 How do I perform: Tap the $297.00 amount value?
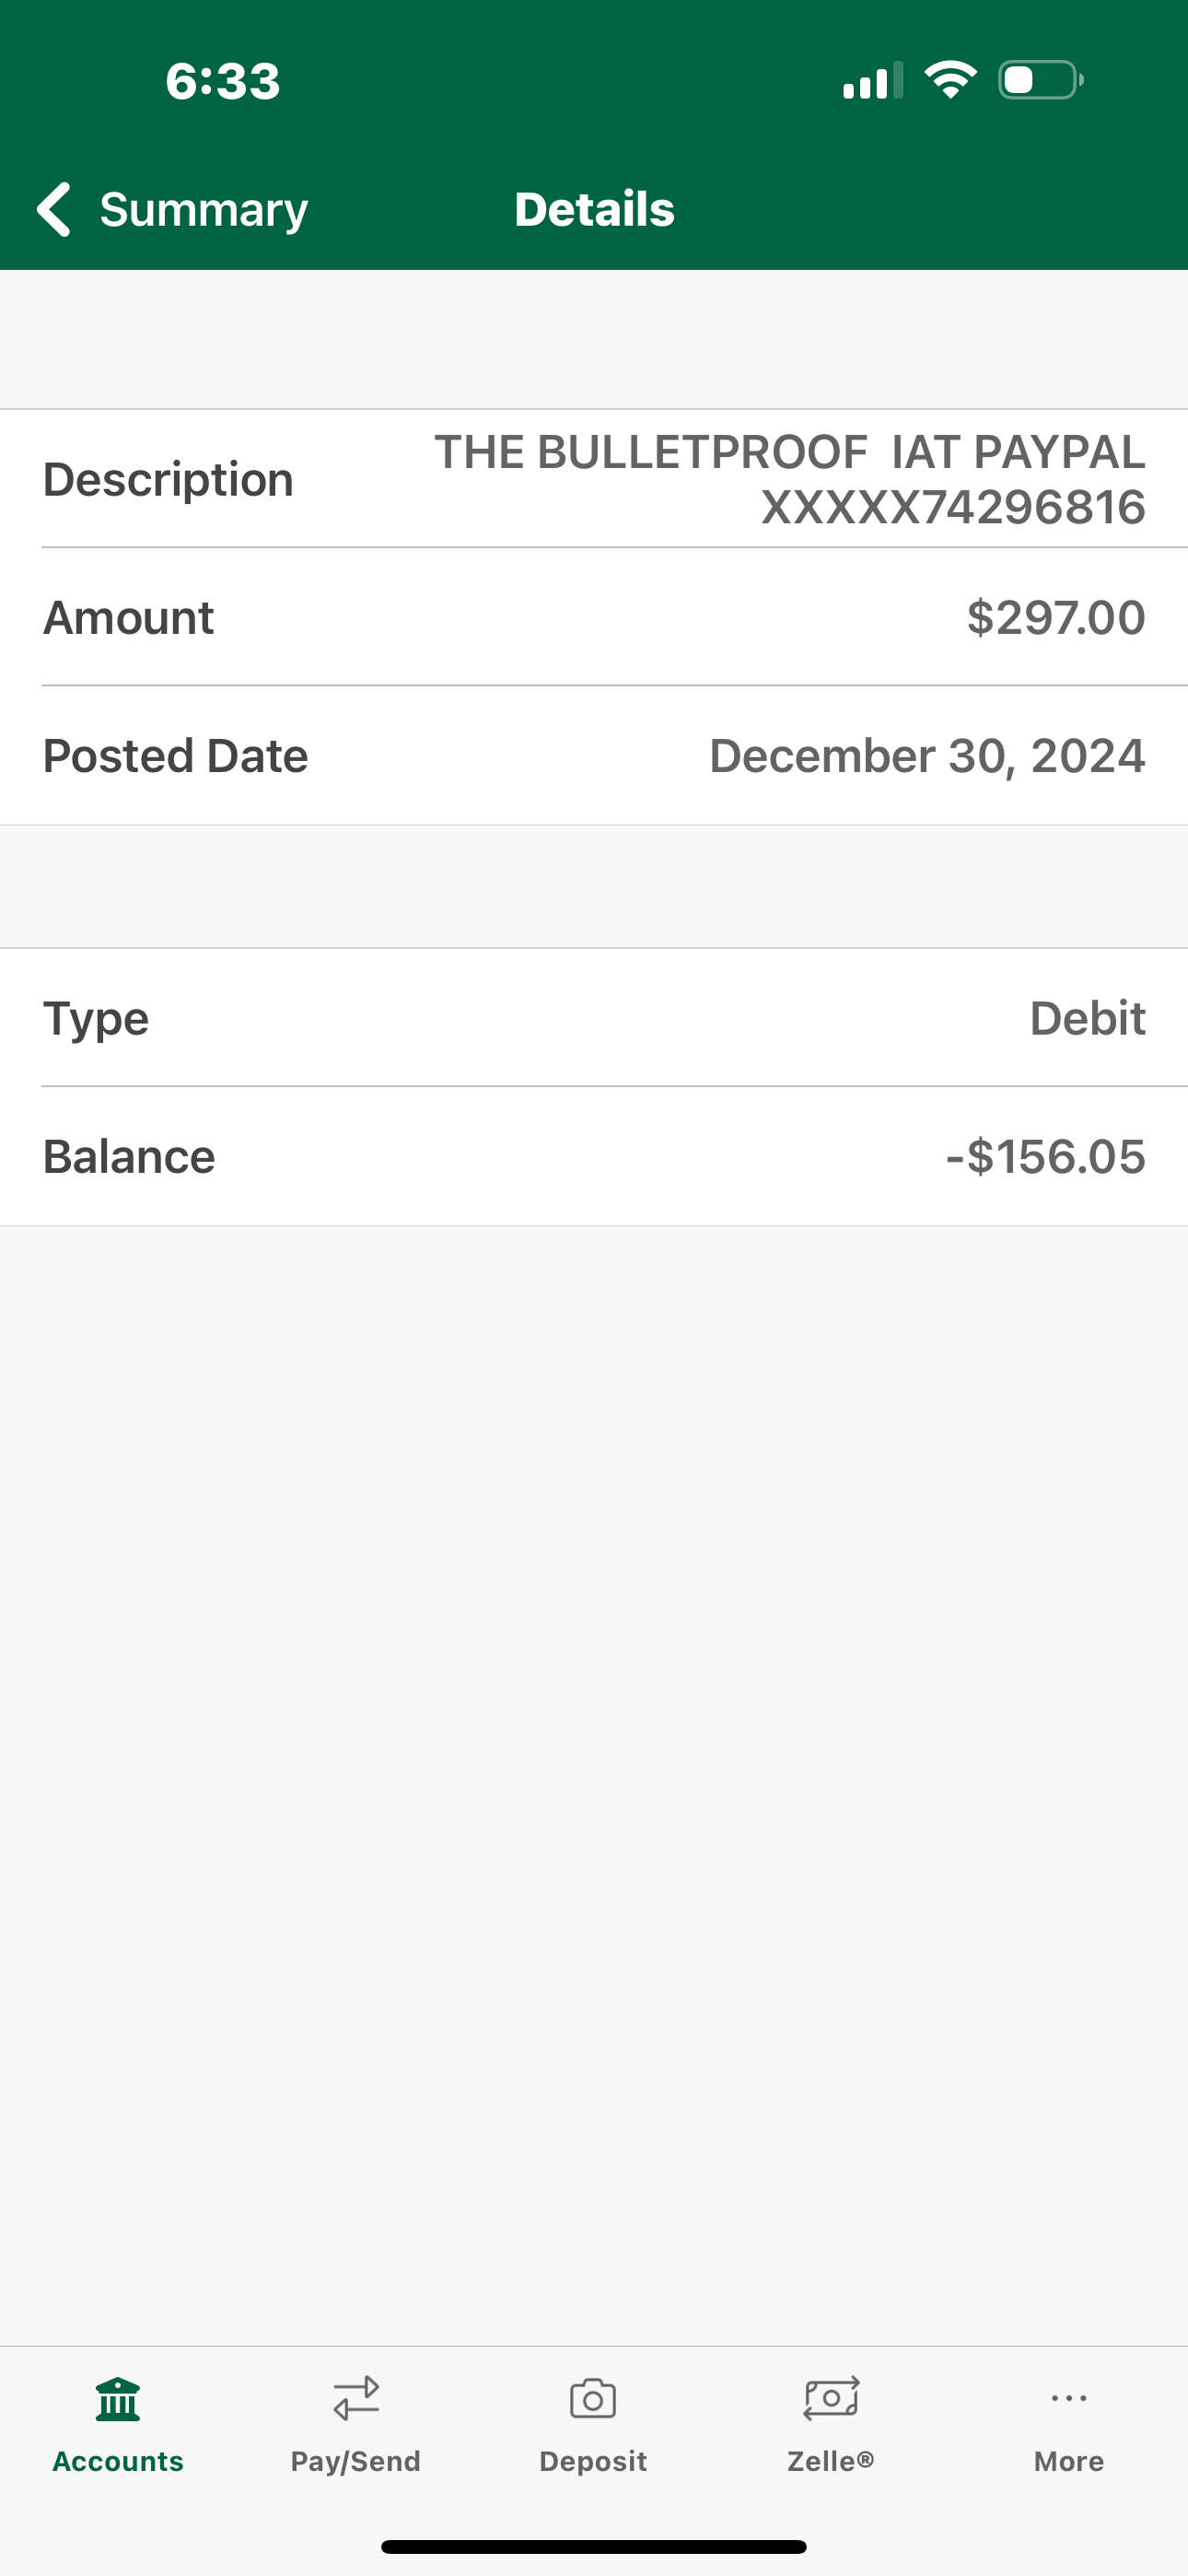coord(1055,617)
